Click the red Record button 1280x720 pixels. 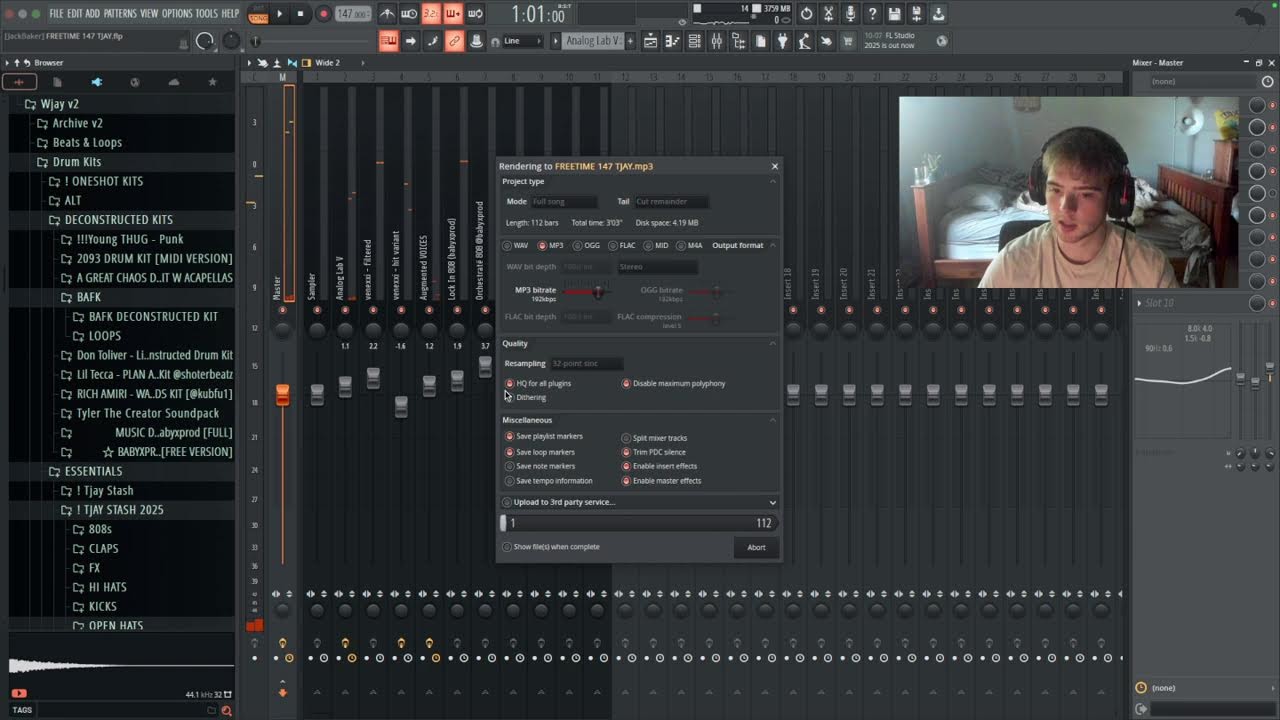tap(323, 14)
